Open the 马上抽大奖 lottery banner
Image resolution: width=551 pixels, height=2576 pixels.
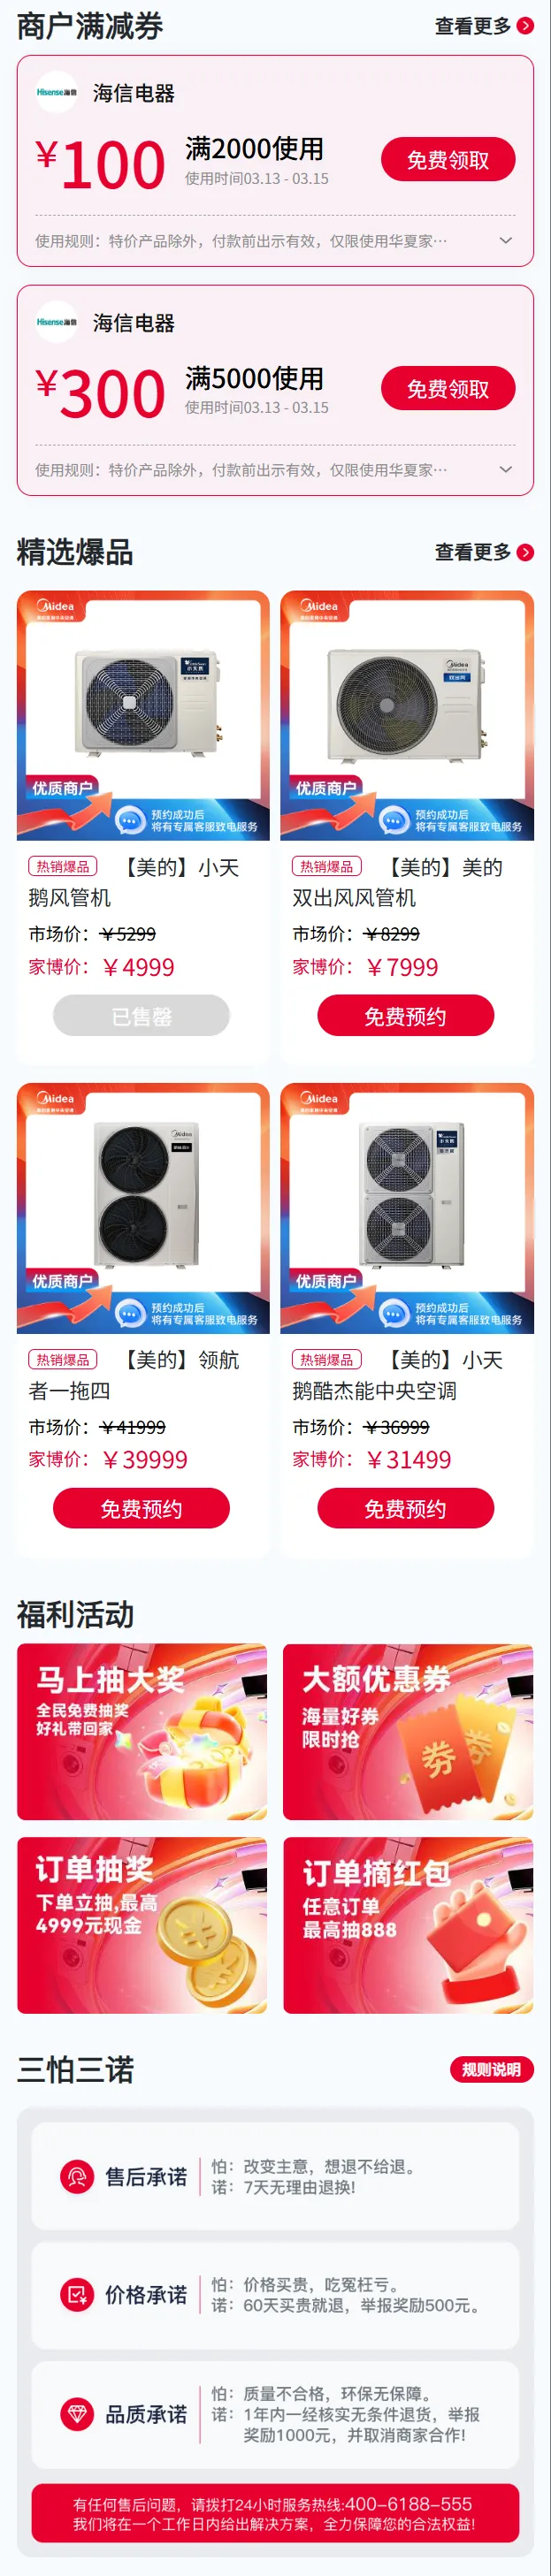point(142,1732)
